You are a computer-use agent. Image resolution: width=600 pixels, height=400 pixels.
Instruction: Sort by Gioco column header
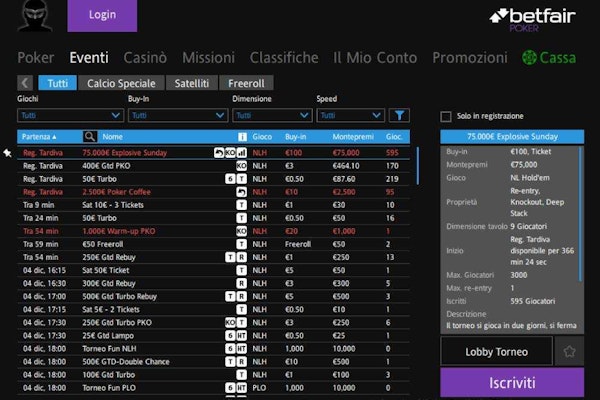tap(262, 137)
